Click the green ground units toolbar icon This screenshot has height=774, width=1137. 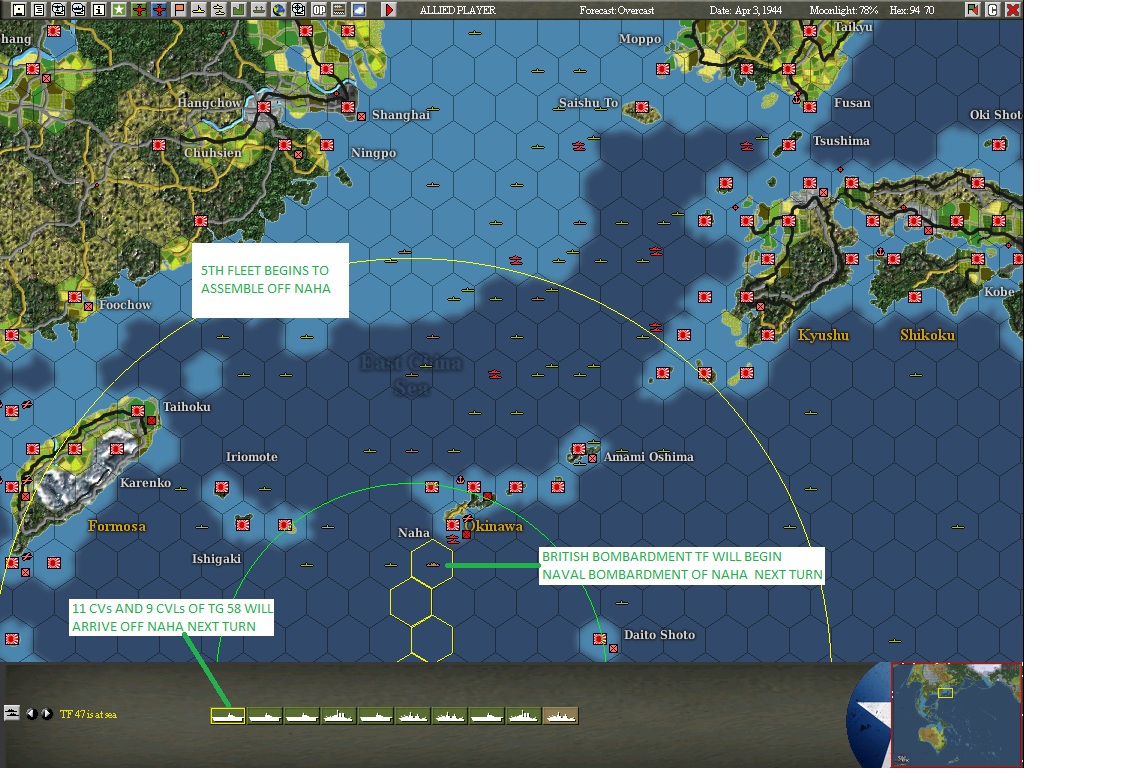pyautogui.click(x=258, y=9)
